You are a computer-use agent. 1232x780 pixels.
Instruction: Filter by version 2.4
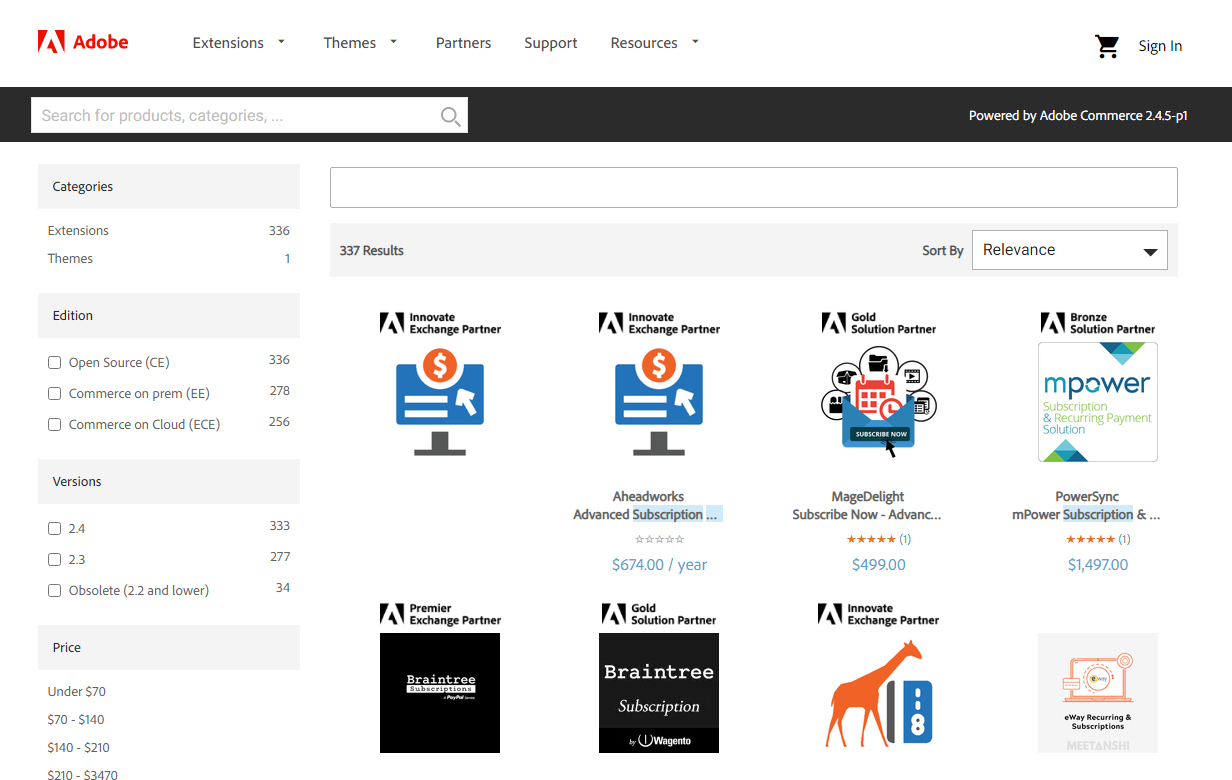55,529
